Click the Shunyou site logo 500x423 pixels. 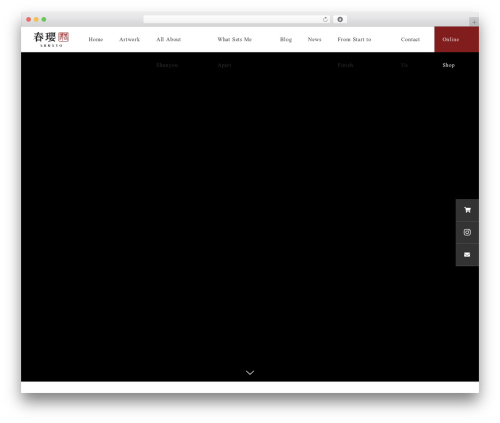51,39
